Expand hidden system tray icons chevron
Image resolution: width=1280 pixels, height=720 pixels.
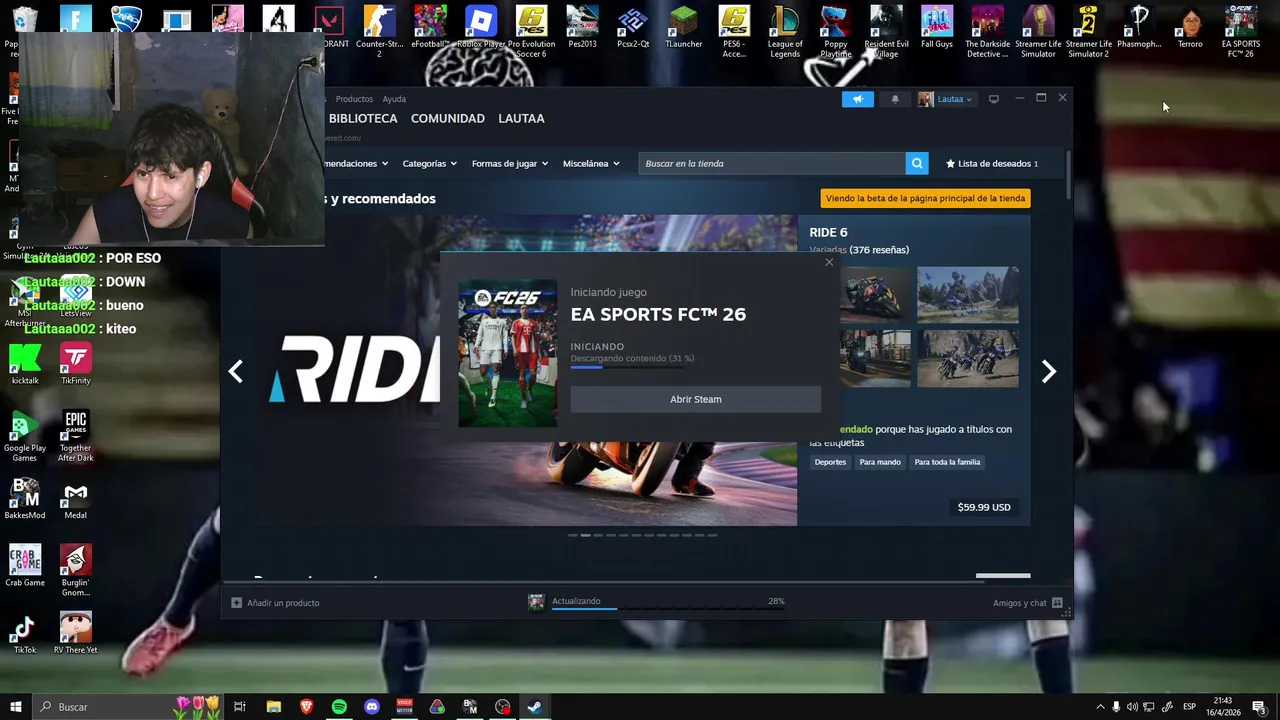[x=1101, y=707]
